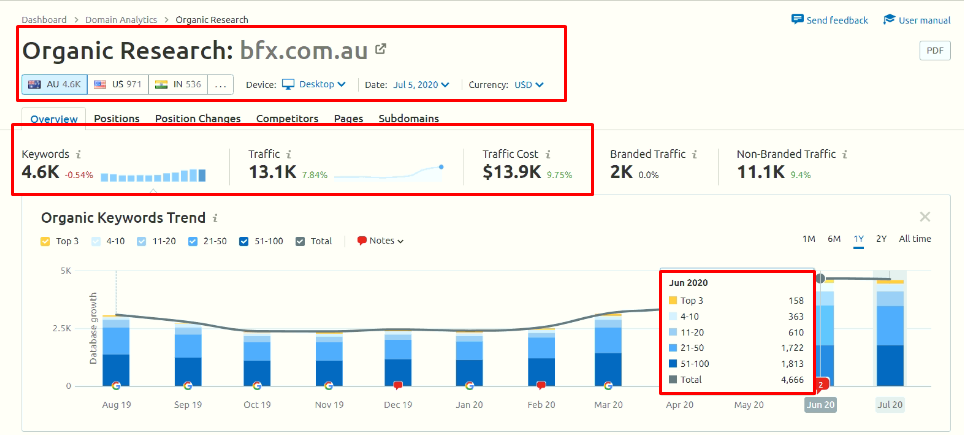Toggle the 21-50 positions checkbox
This screenshot has height=435, width=964.
(192, 241)
